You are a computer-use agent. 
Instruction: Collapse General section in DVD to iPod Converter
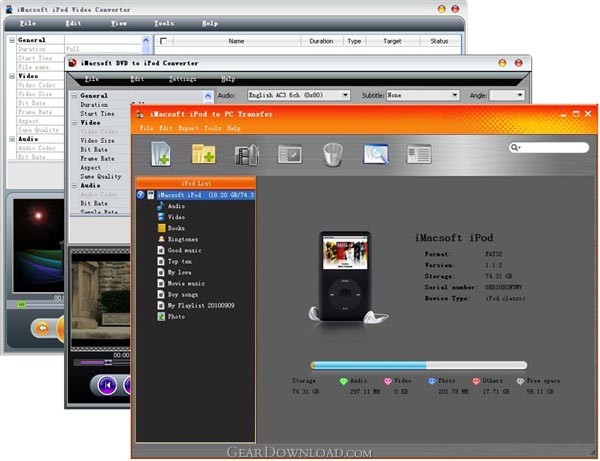tap(75, 96)
